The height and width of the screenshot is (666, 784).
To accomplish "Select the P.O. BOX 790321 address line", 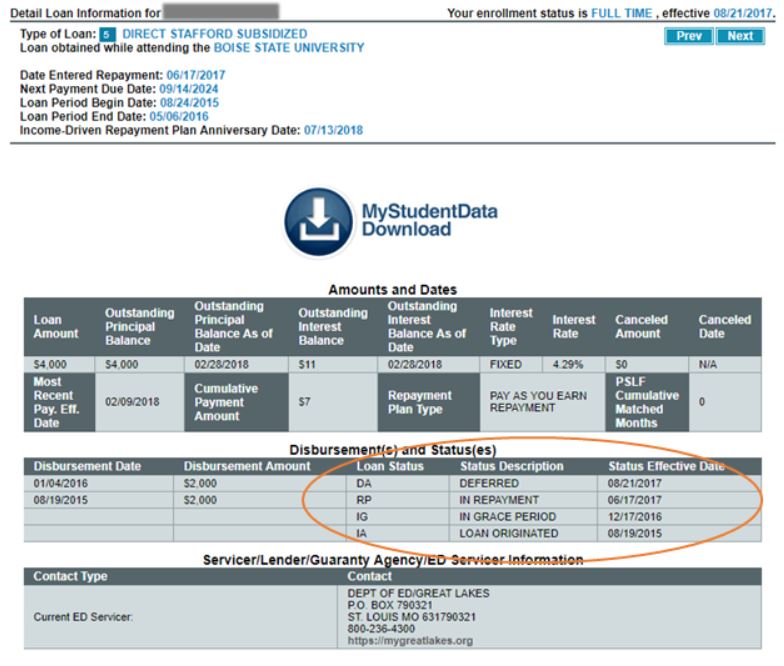I will [x=390, y=605].
